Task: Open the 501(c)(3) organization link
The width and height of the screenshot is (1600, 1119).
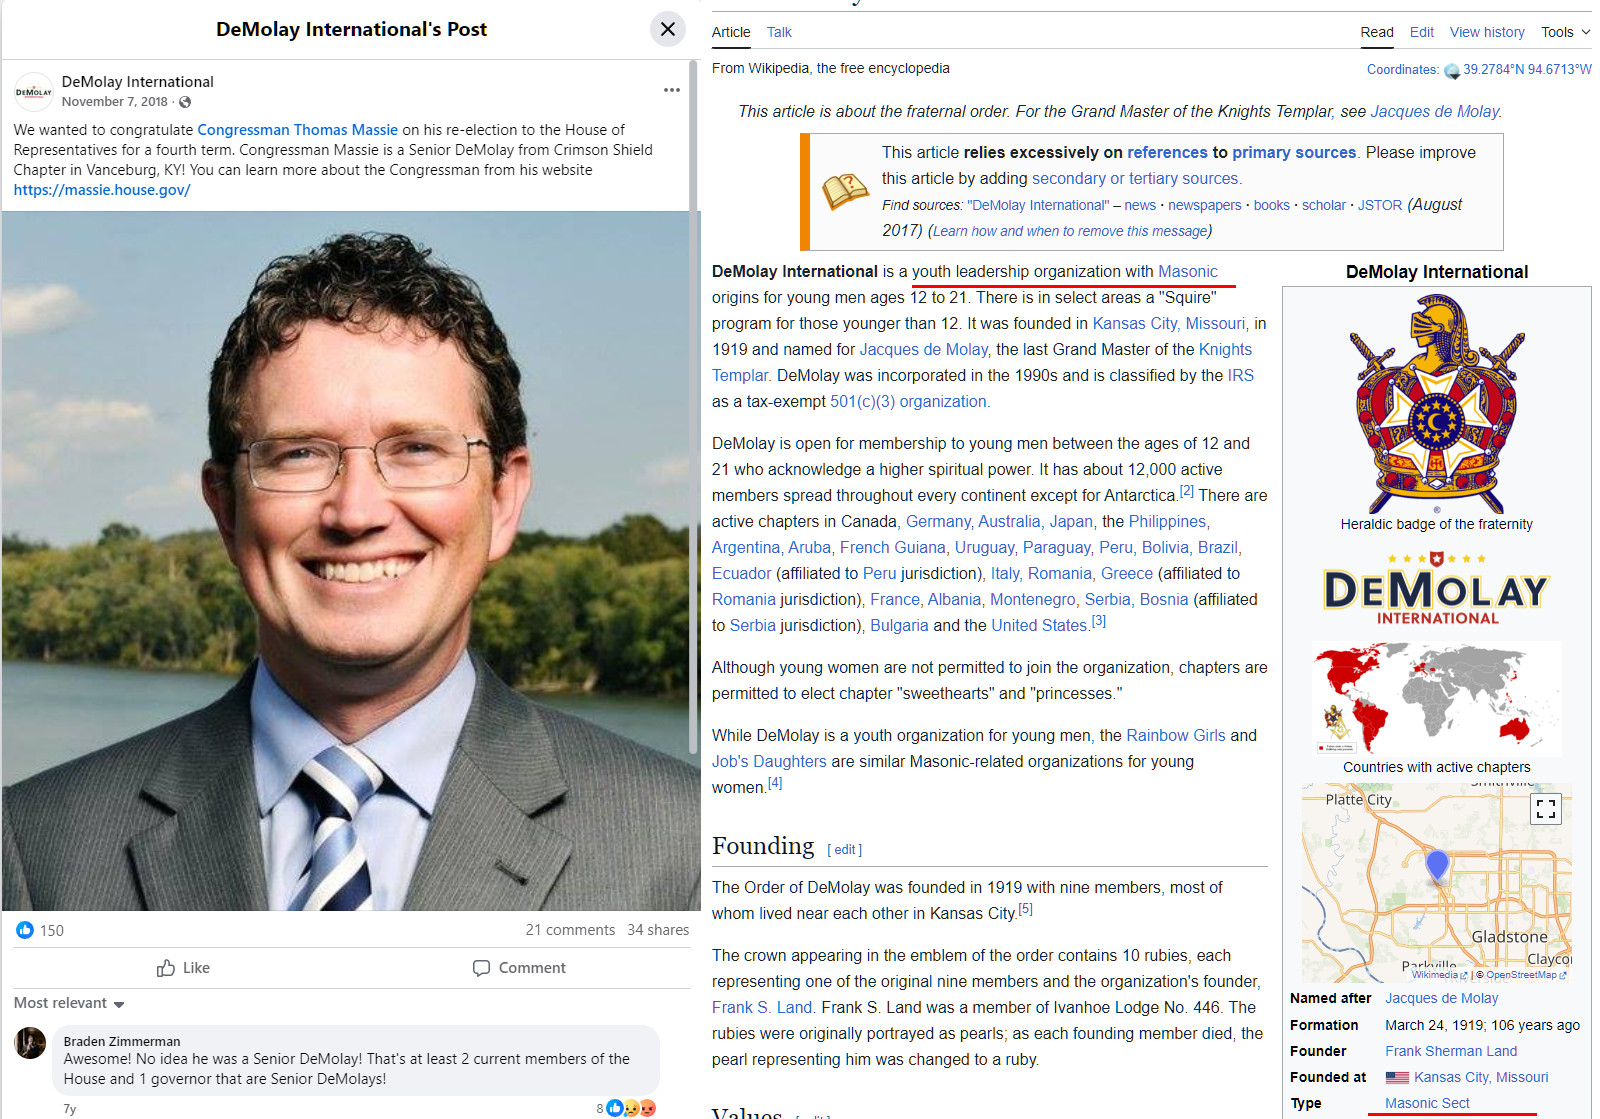Action: coord(908,402)
